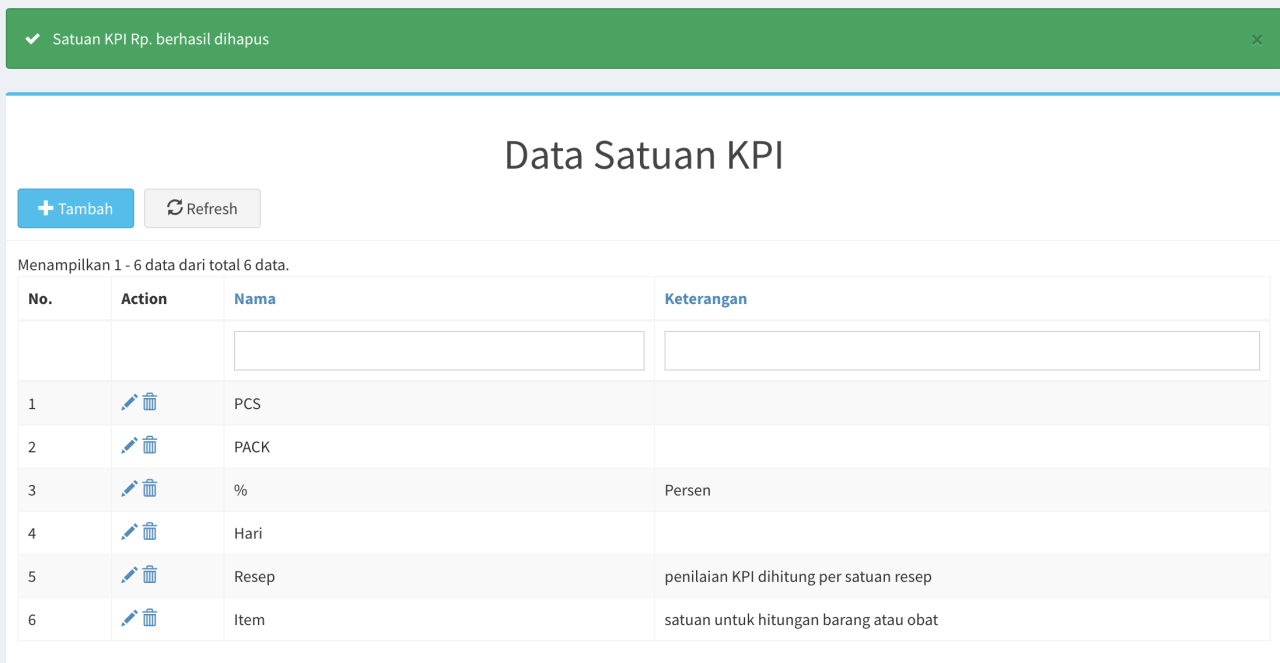The height and width of the screenshot is (663, 1280).
Task: Sort table by Nama column header
Action: coord(255,298)
